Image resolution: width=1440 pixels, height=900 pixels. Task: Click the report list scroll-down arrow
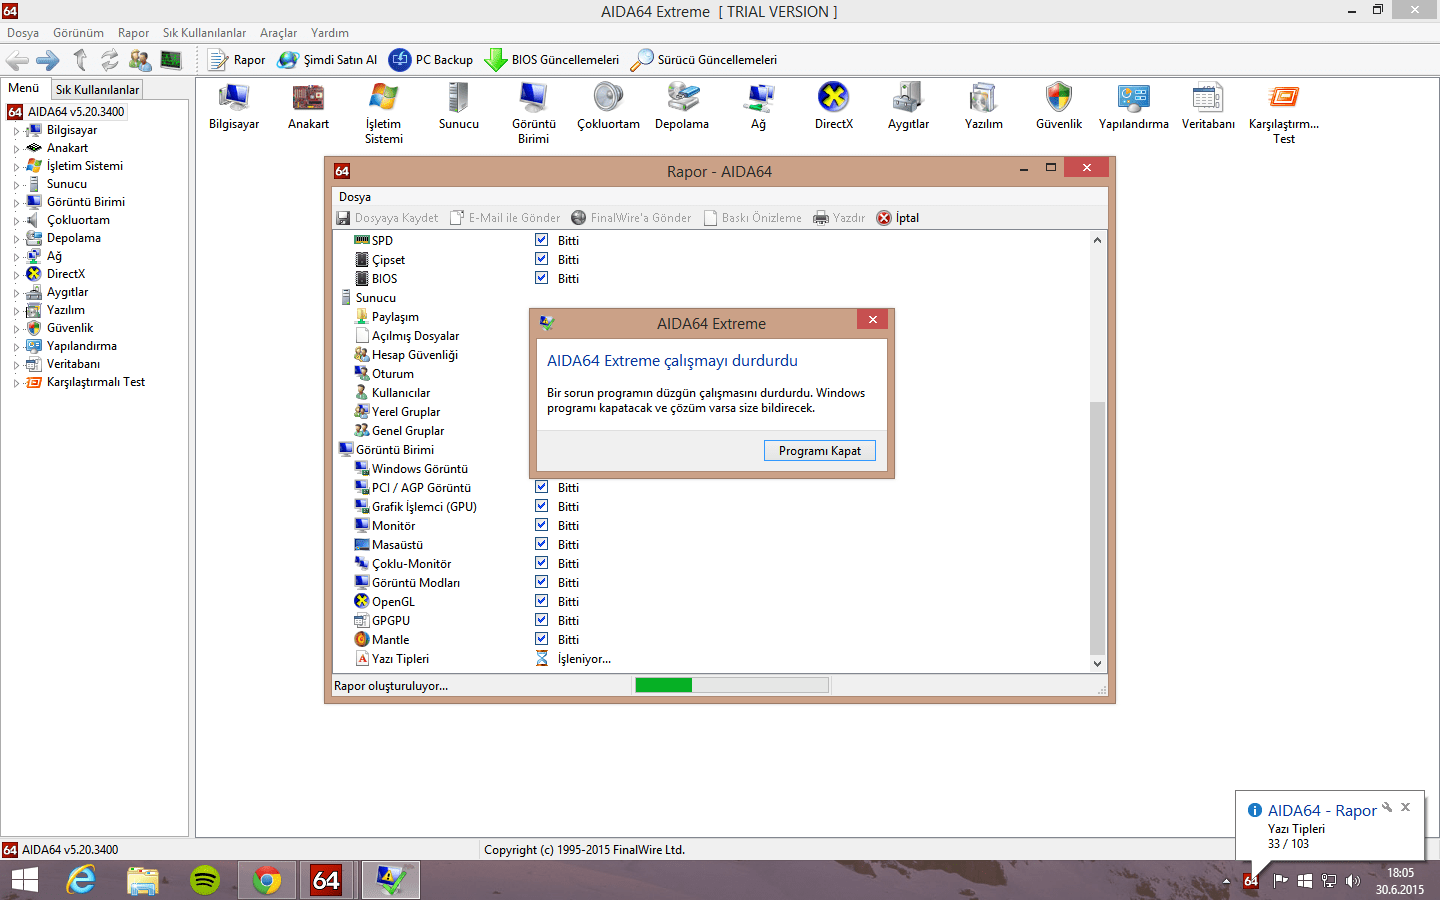coord(1097,664)
